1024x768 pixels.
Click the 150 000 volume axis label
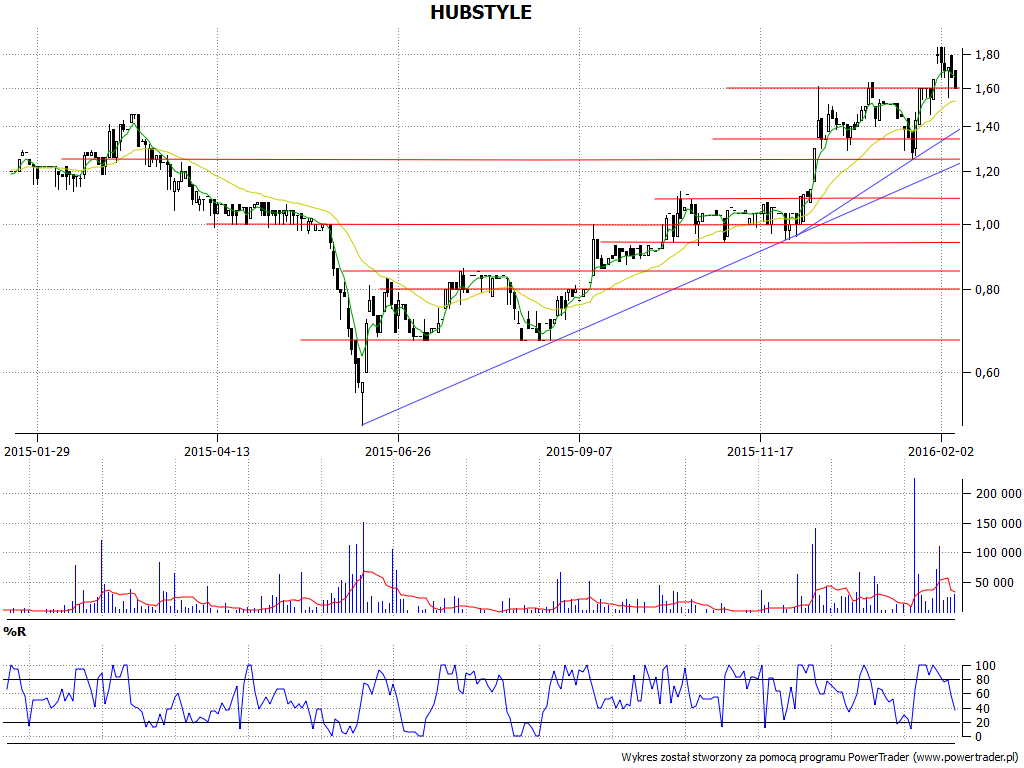click(x=998, y=524)
